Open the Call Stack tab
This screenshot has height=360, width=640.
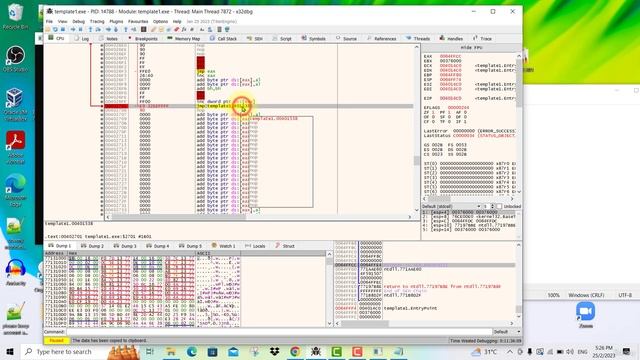(x=223, y=38)
